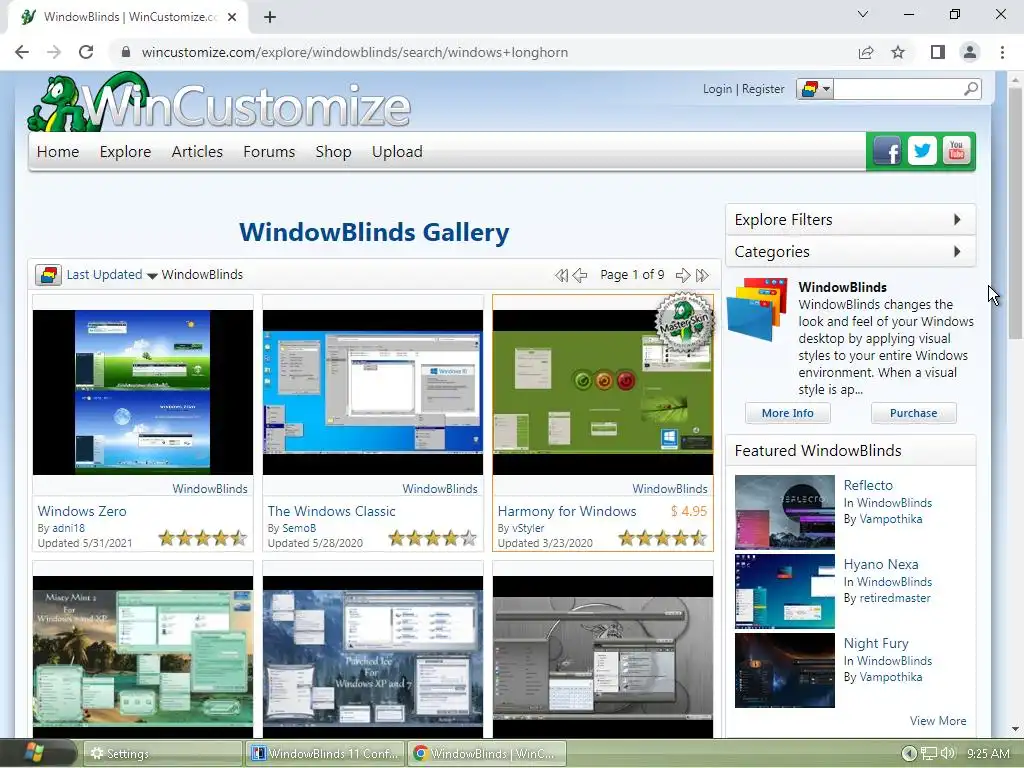The height and width of the screenshot is (768, 1024).
Task: Open a new browser tab
Action: click(x=270, y=17)
